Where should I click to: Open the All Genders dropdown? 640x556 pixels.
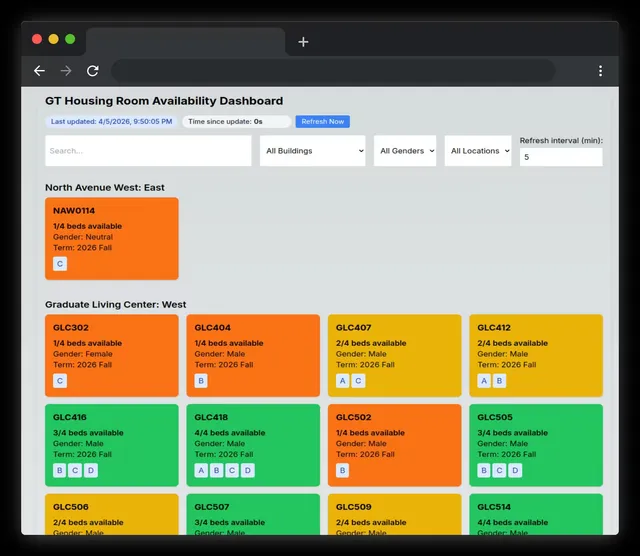pos(405,151)
